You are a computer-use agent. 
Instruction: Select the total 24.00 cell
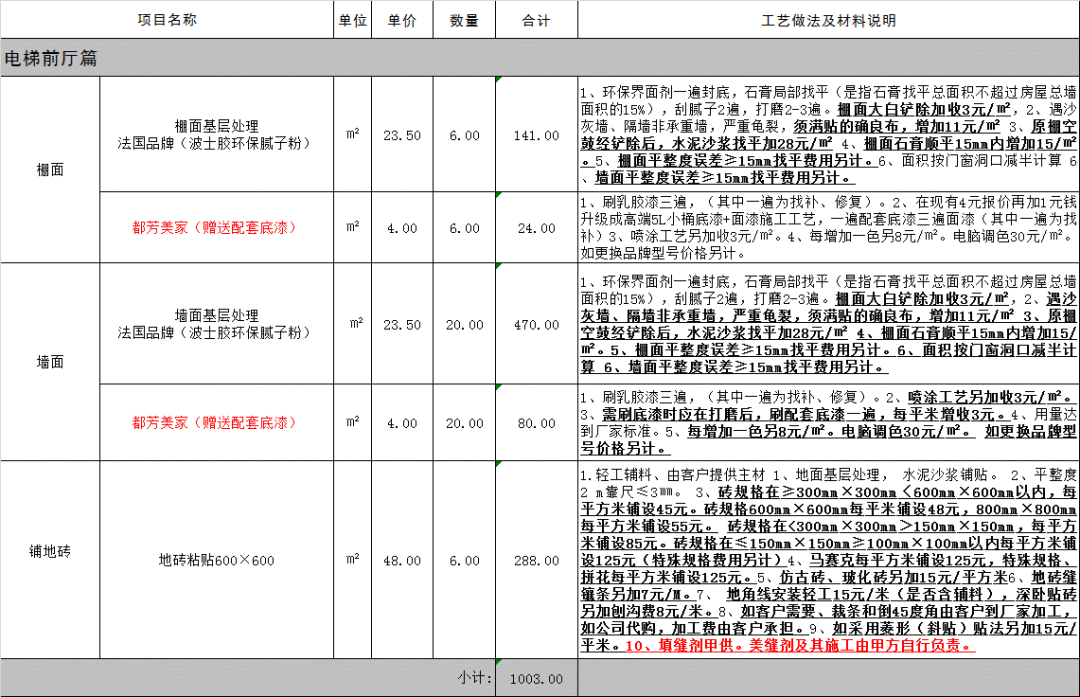point(537,228)
